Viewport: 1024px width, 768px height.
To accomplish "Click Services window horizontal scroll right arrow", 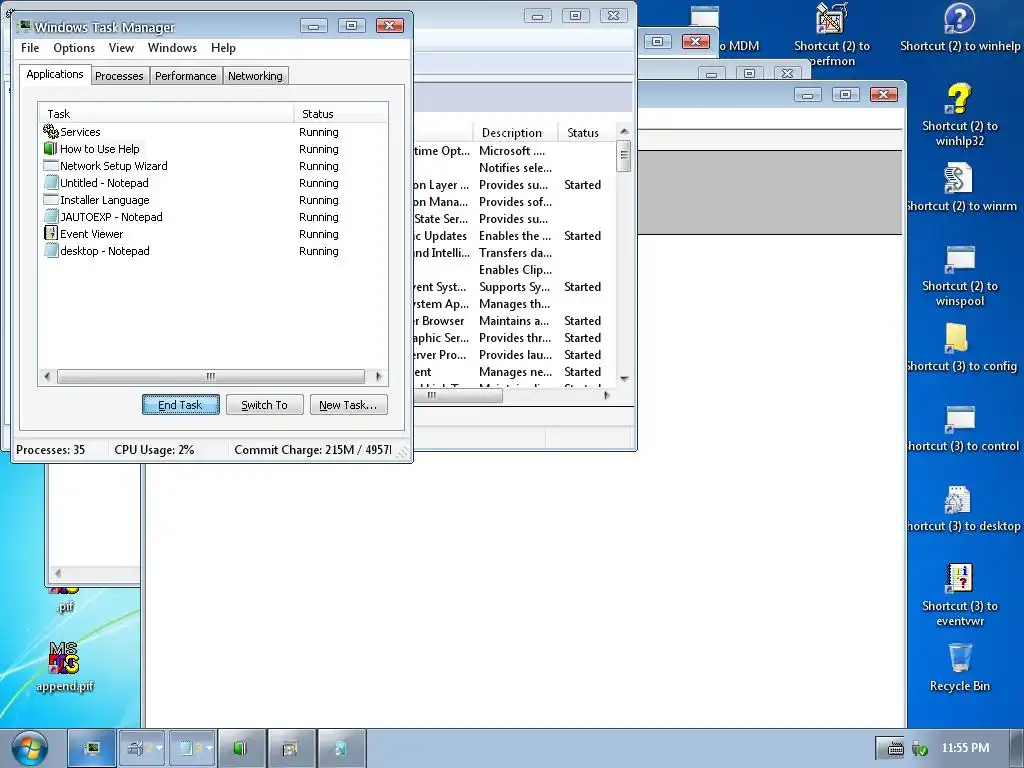I will tap(607, 395).
